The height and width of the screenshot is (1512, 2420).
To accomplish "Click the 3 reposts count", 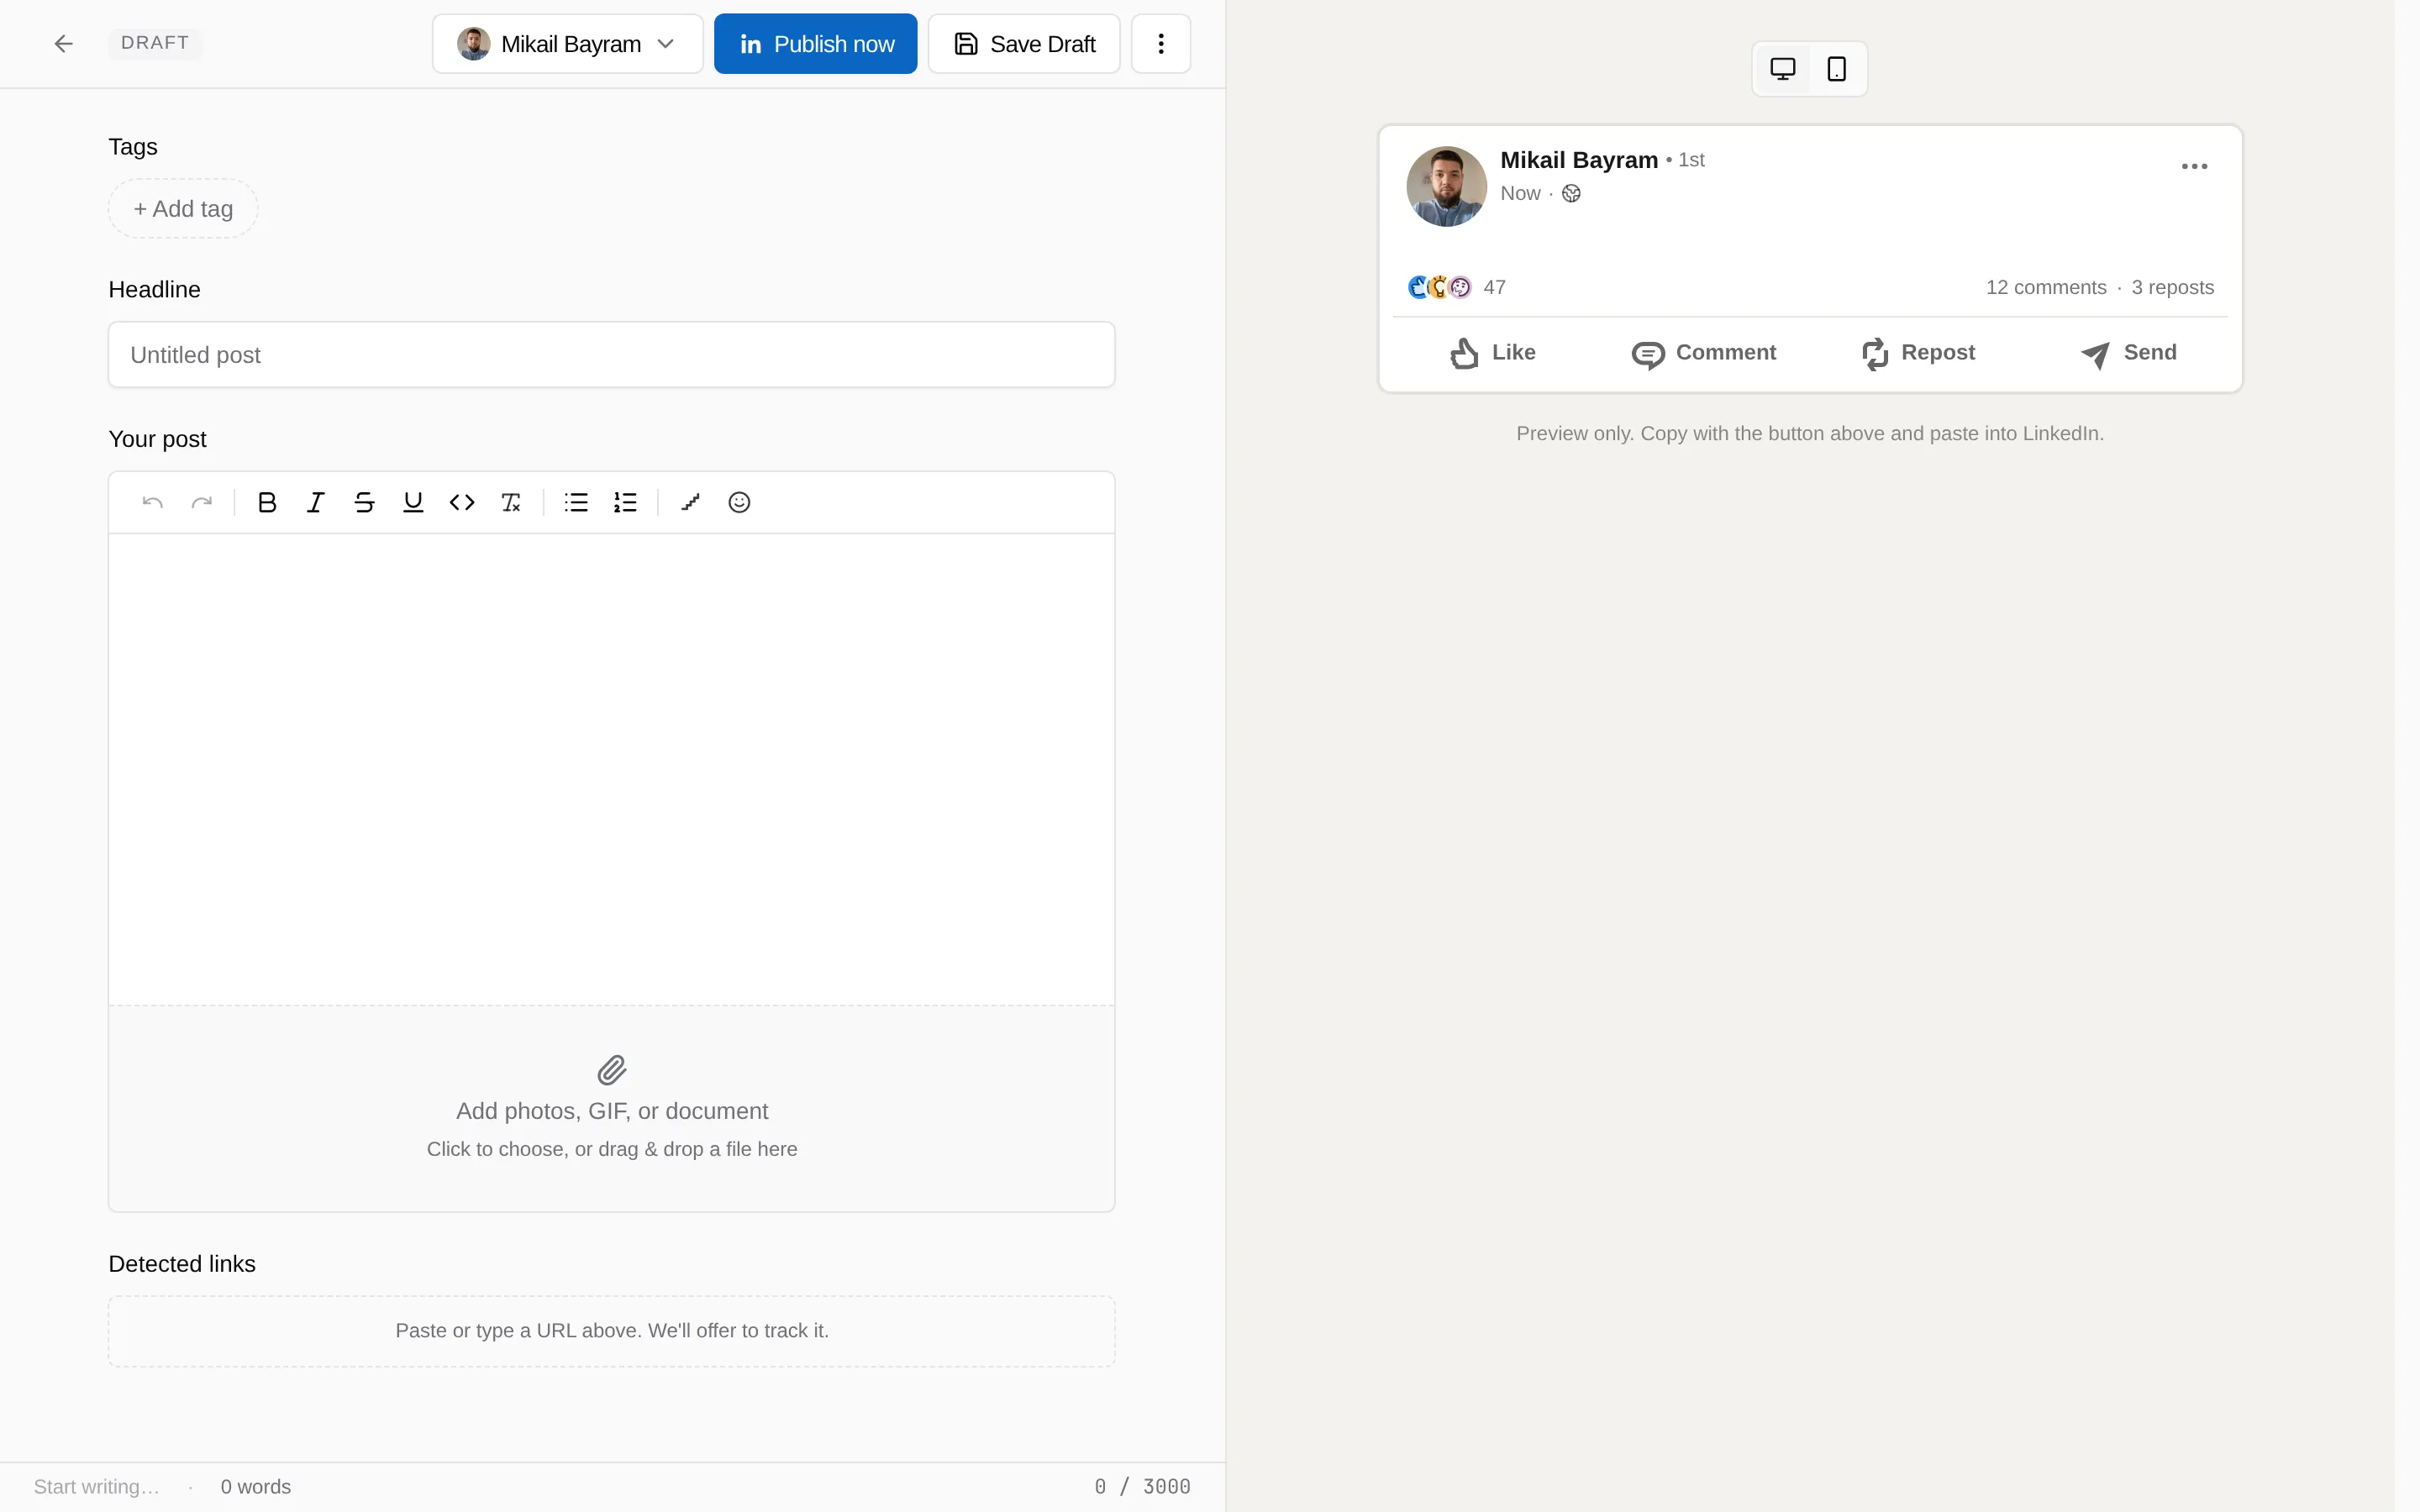I will [x=2172, y=288].
